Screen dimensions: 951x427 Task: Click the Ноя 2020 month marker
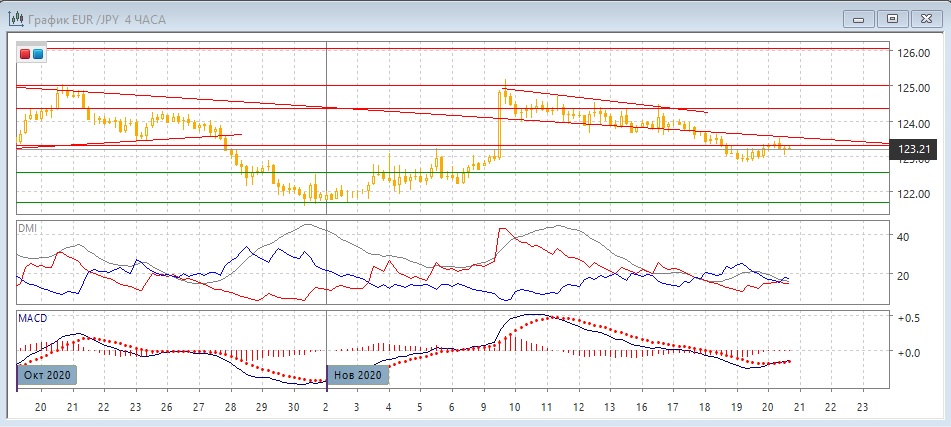click(x=357, y=375)
